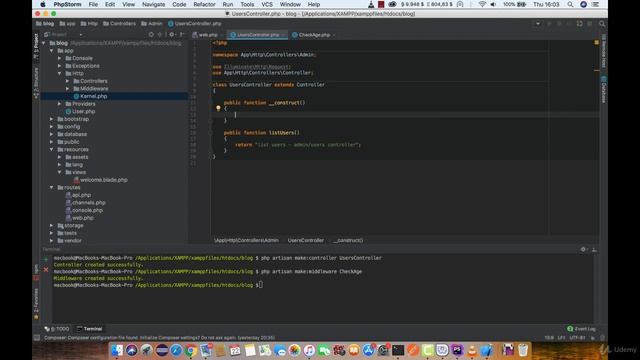The width and height of the screenshot is (640, 360).
Task: Open macOS Spotlight search in menu bar
Action: pos(570,4)
